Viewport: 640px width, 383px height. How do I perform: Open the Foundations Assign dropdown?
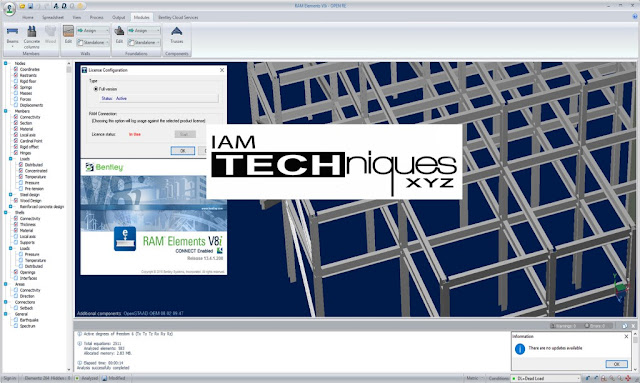tap(144, 31)
